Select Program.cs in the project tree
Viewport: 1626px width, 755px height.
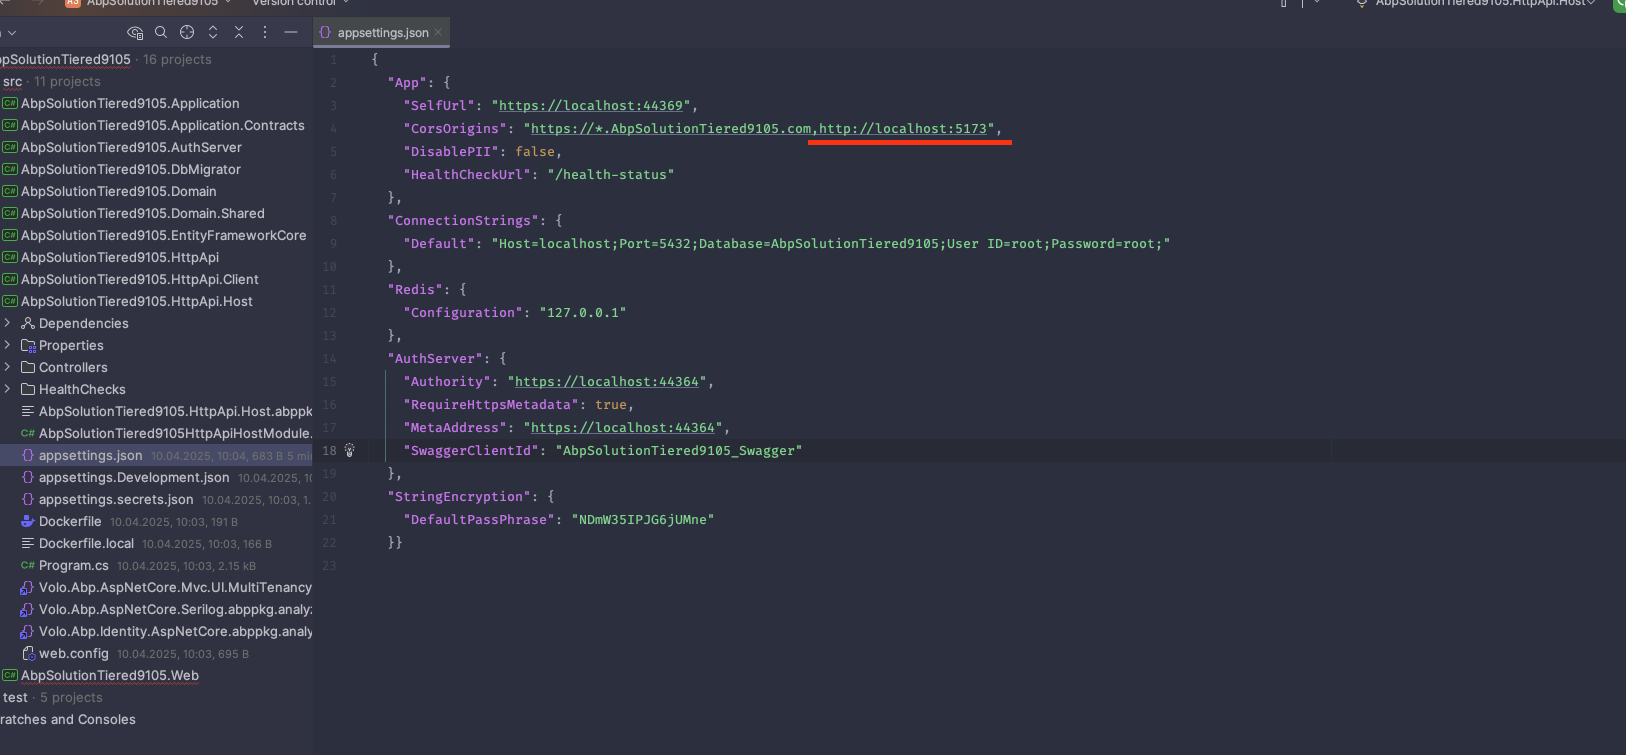click(x=73, y=565)
